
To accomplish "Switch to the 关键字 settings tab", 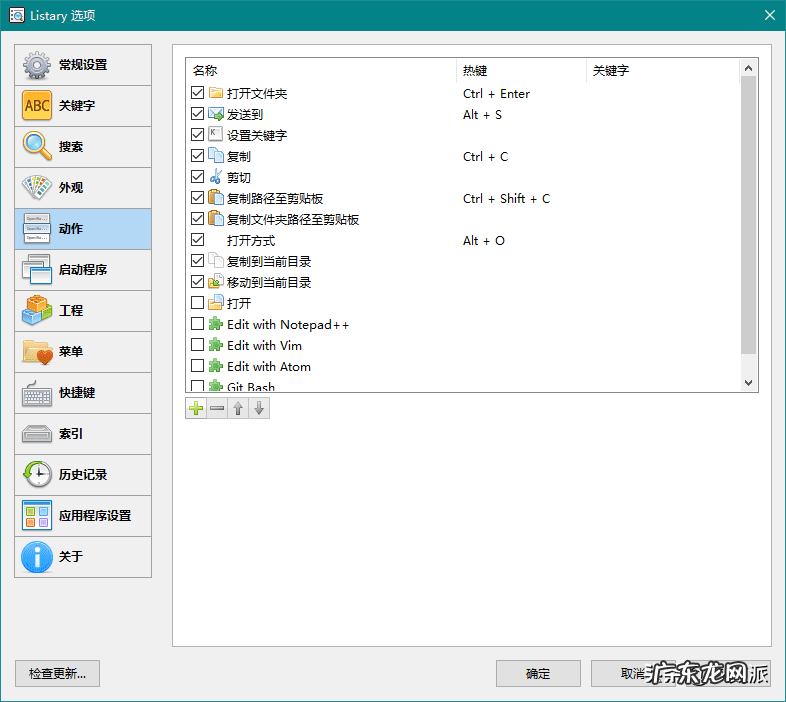I will 83,106.
